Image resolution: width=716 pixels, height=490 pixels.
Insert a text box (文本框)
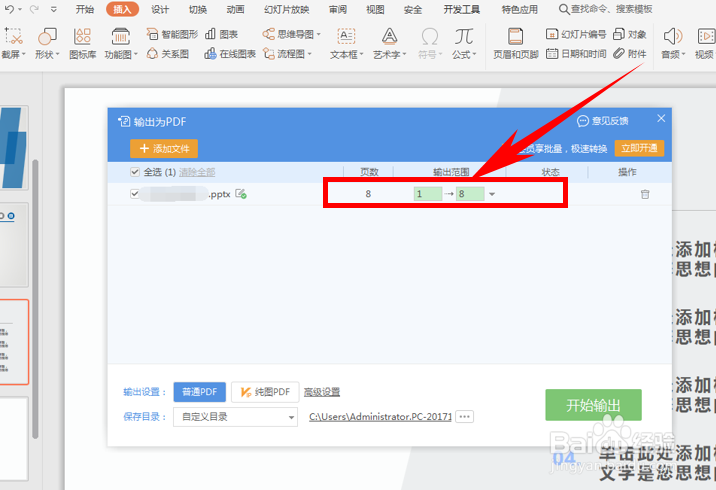coord(346,43)
